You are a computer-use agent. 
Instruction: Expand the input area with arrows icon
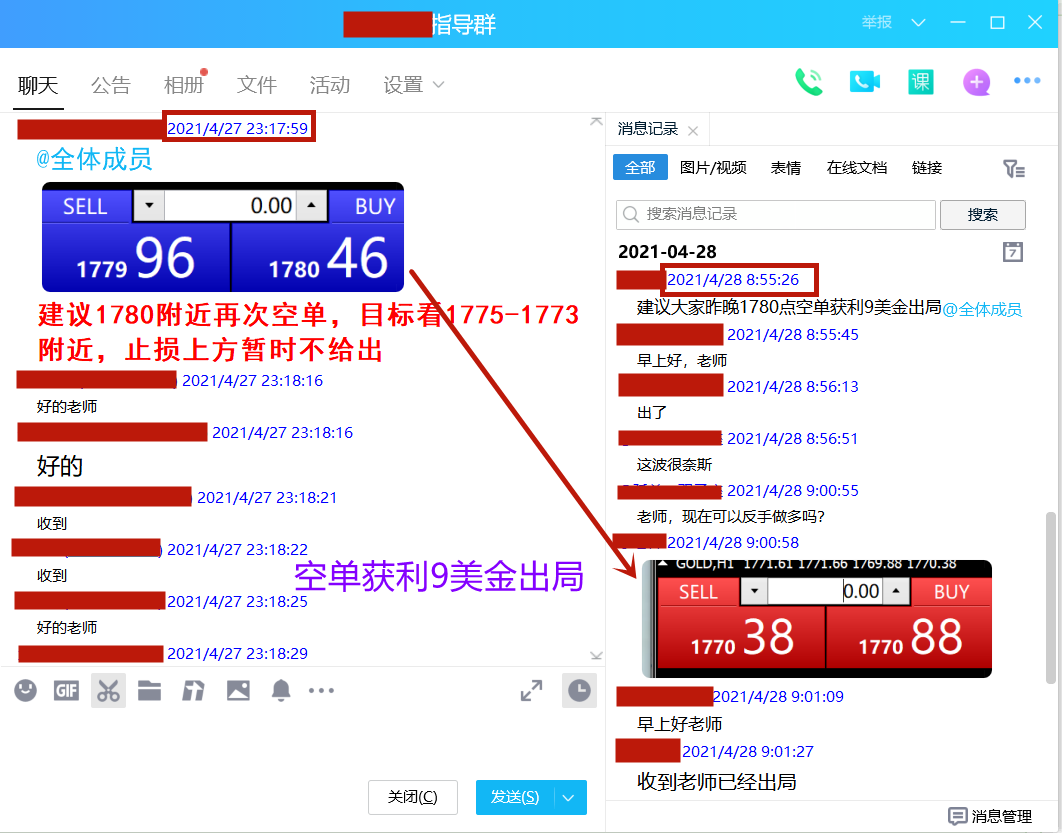(531, 690)
